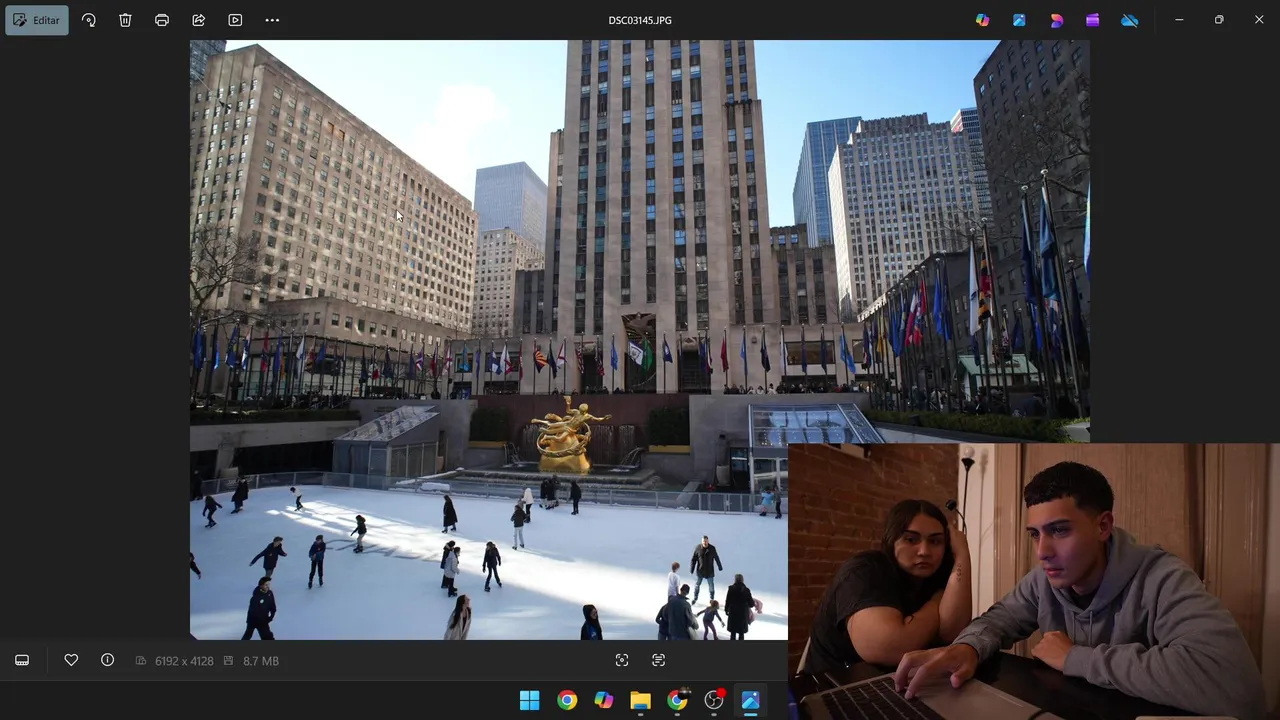Image resolution: width=1280 pixels, height=720 pixels.
Task: Open Clipchamp purple icon in title bar
Action: point(1093,20)
